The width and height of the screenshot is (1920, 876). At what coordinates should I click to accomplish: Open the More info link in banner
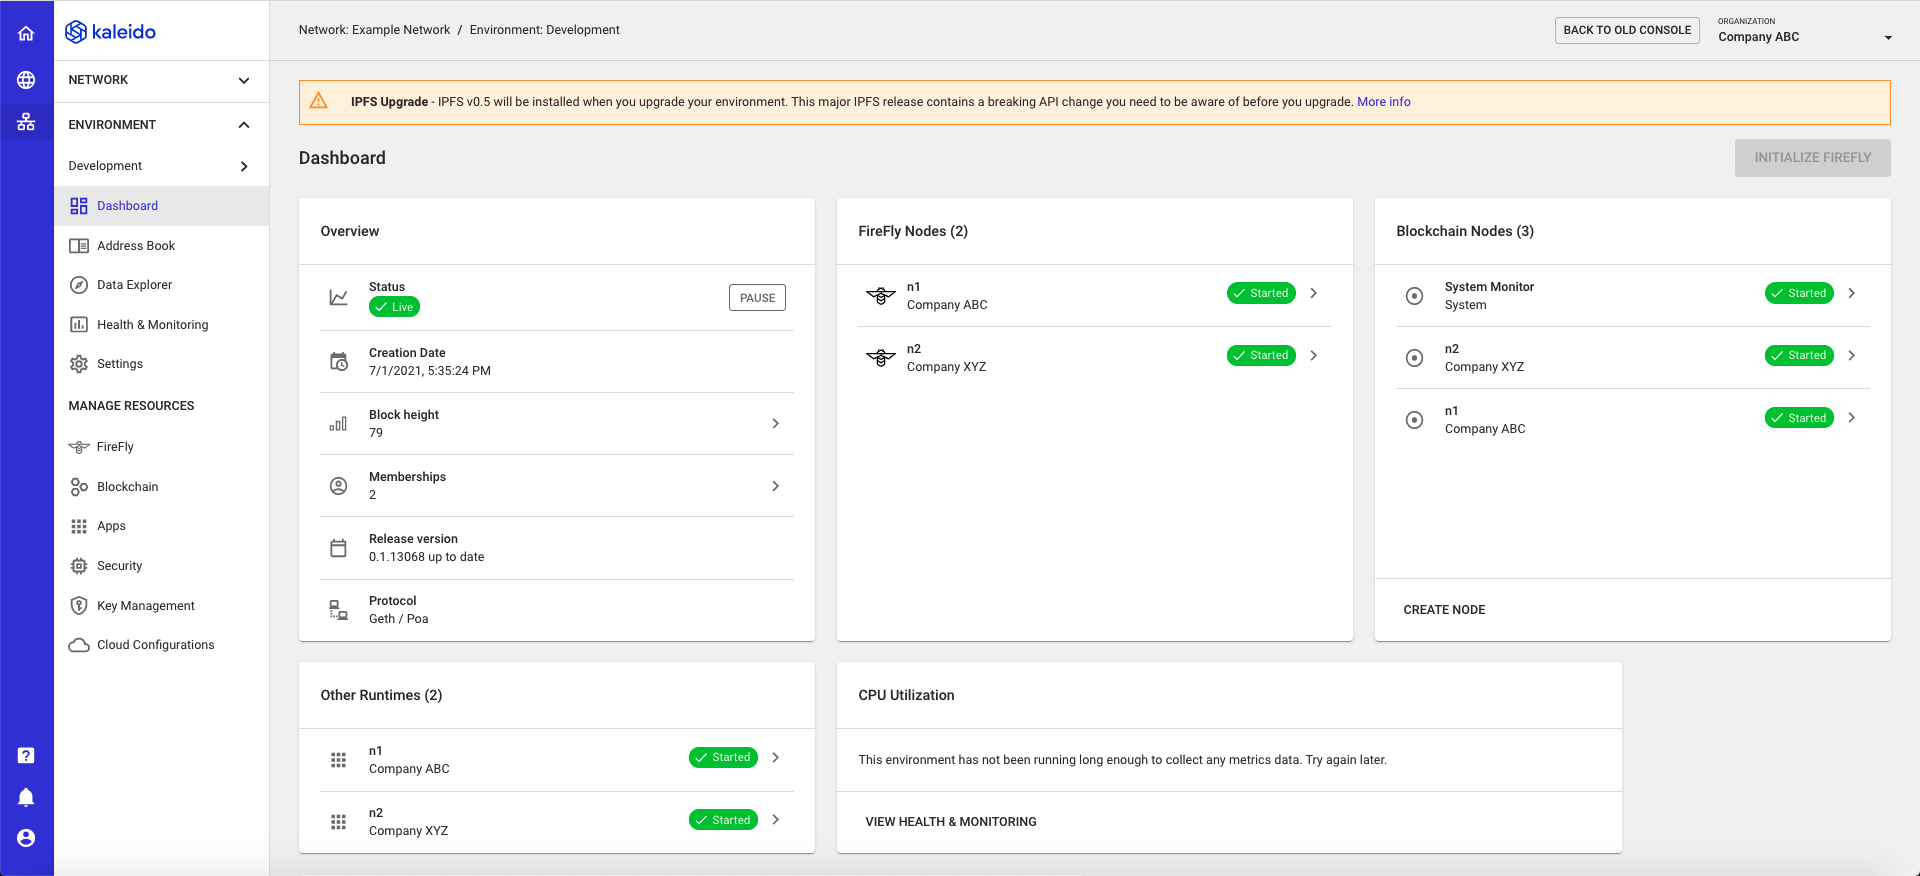[1384, 102]
